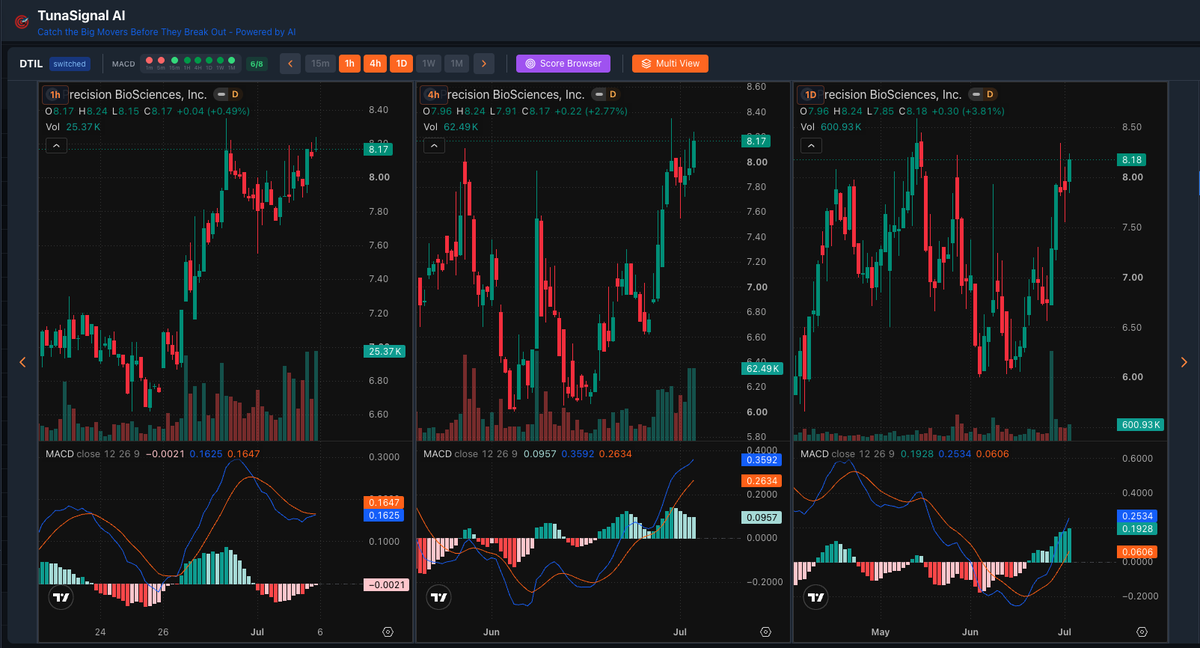Click MACD legend title in the 1h chart
This screenshot has height=648, width=1200.
point(60,454)
